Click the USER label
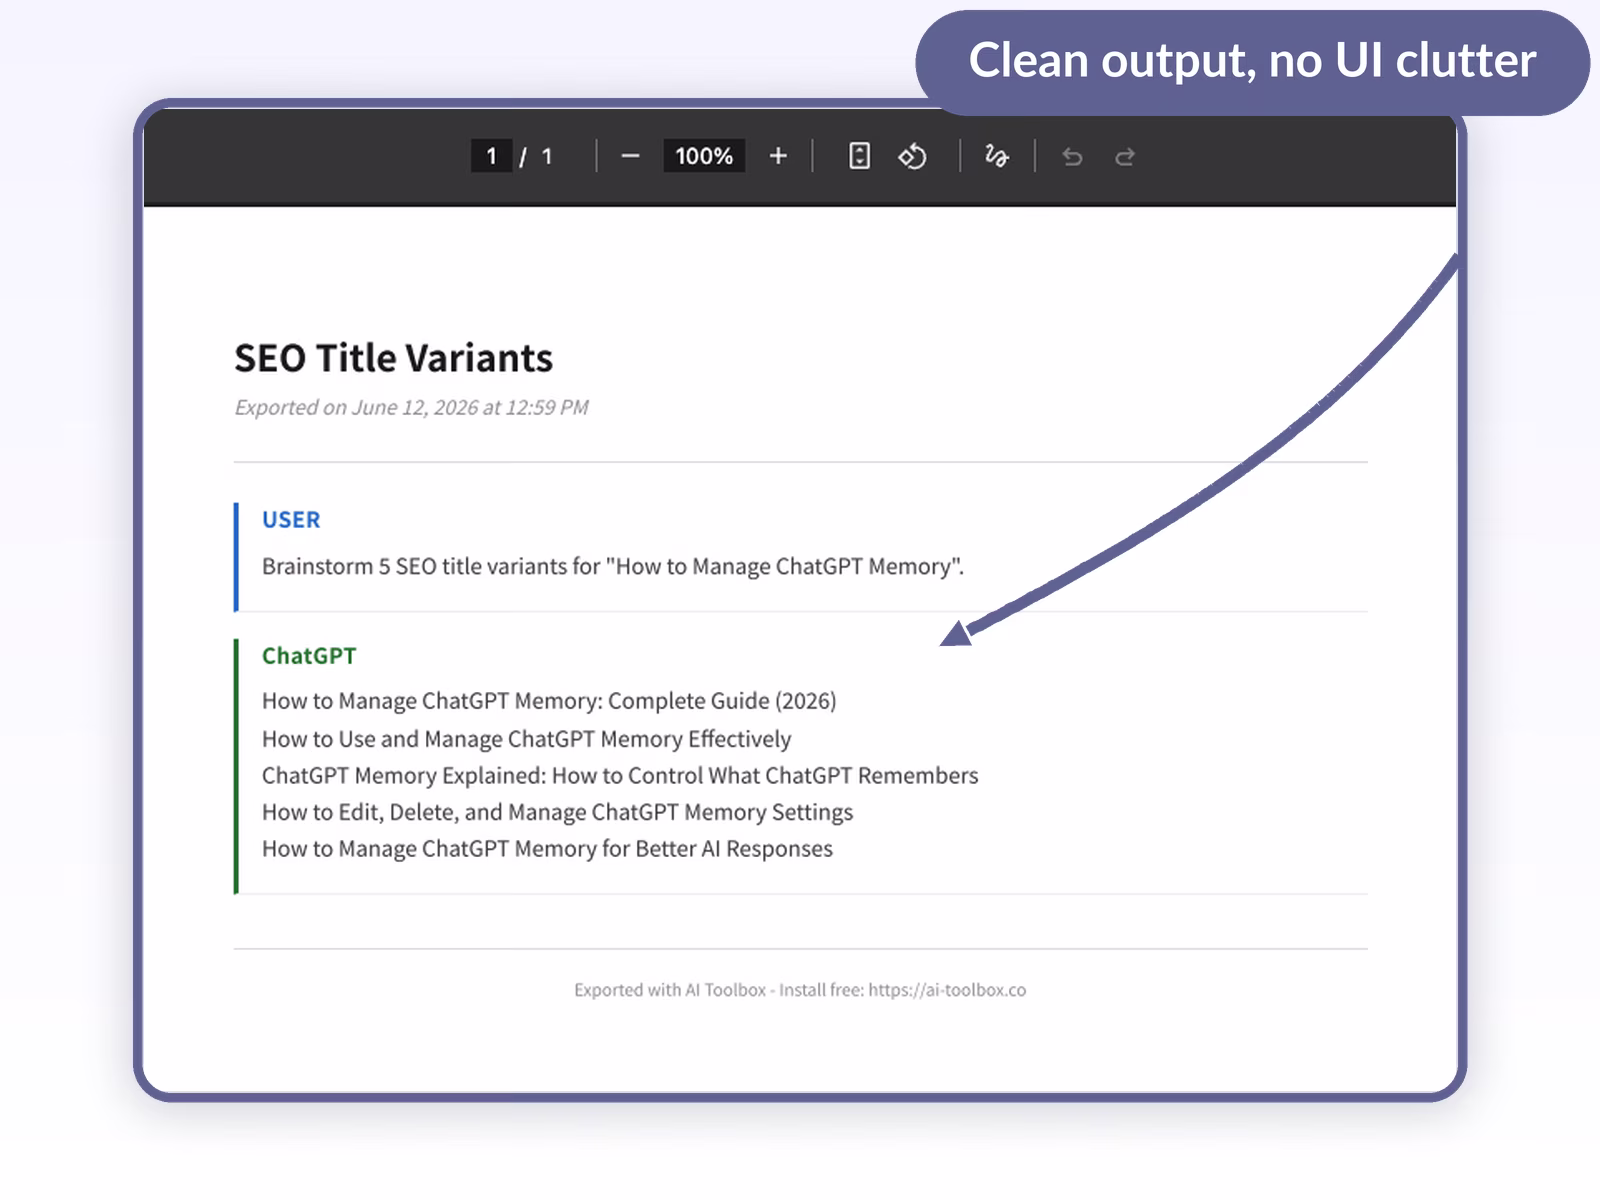Screen dimensions: 1600x1200 (291, 520)
